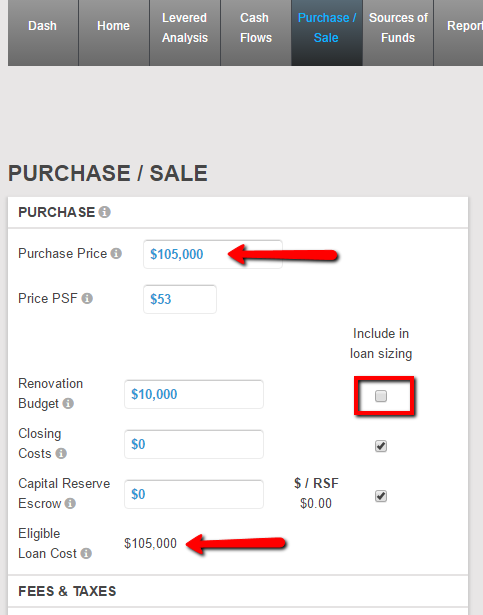Click the Price PSF info icon
This screenshot has width=483, height=615.
click(87, 298)
